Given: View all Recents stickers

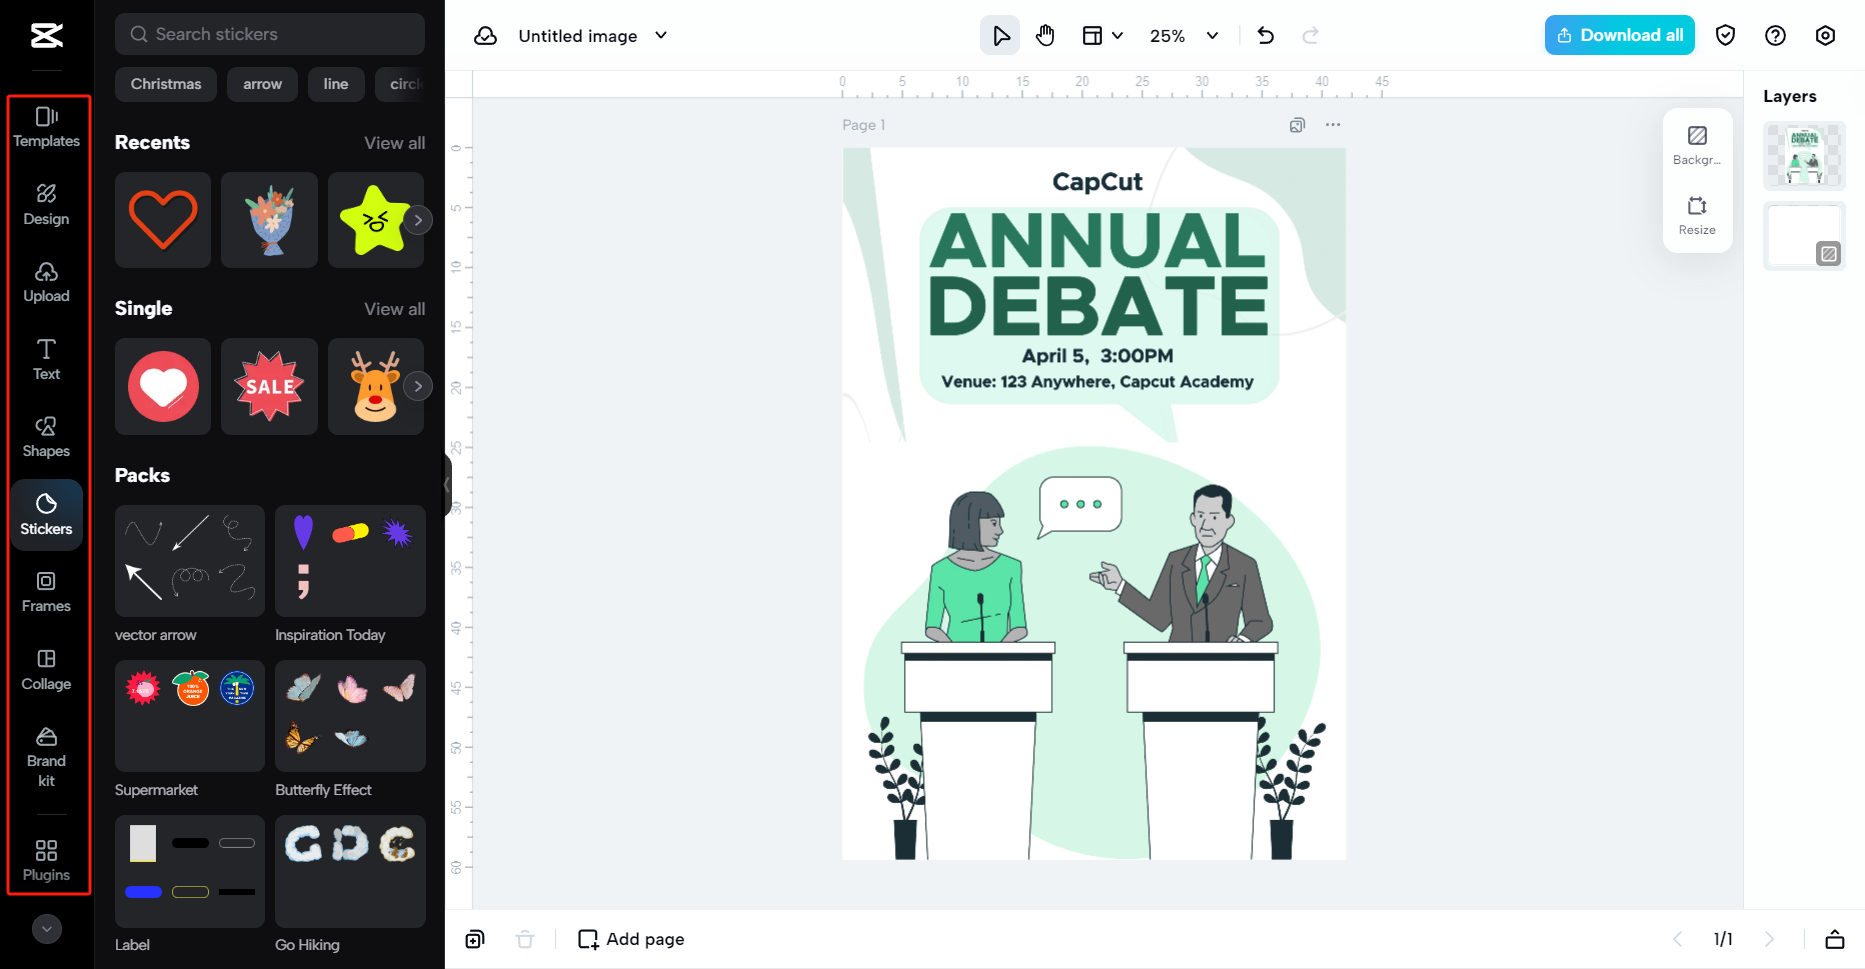Looking at the screenshot, I should pyautogui.click(x=394, y=143).
